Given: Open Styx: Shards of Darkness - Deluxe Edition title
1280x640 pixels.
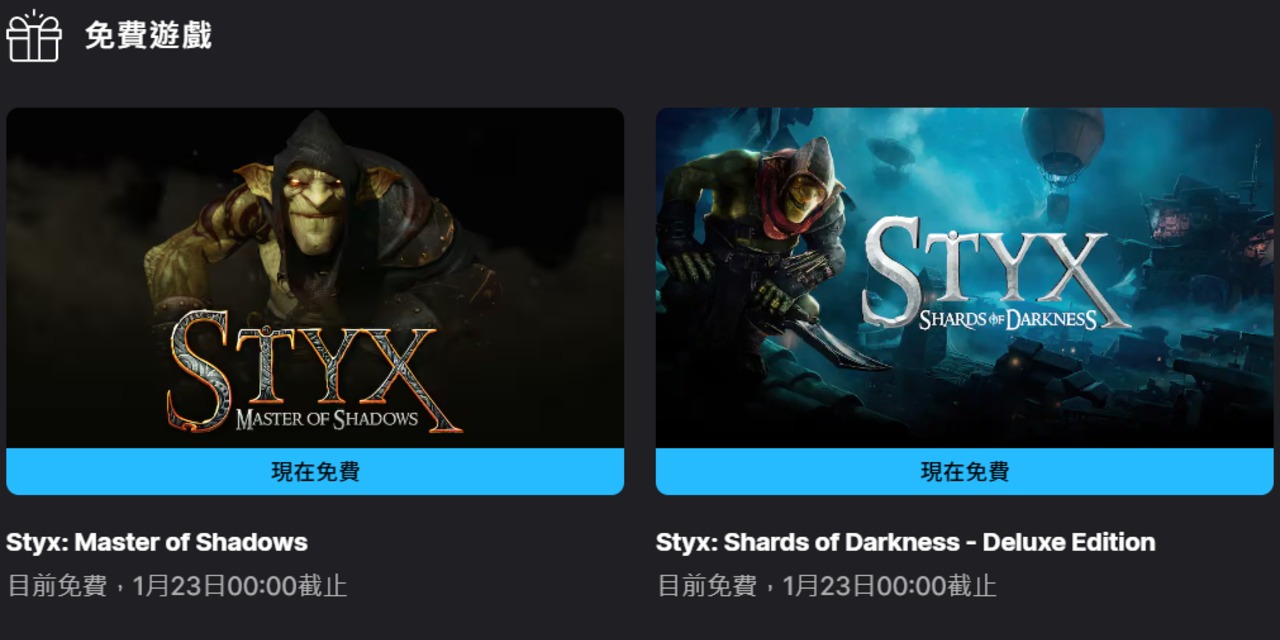Looking at the screenshot, I should point(906,543).
